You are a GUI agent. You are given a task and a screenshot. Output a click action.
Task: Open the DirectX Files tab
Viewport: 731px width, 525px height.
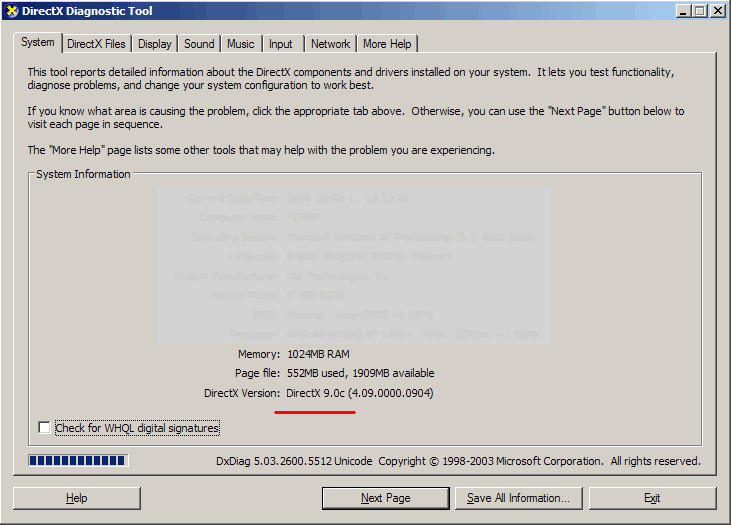pyautogui.click(x=97, y=44)
